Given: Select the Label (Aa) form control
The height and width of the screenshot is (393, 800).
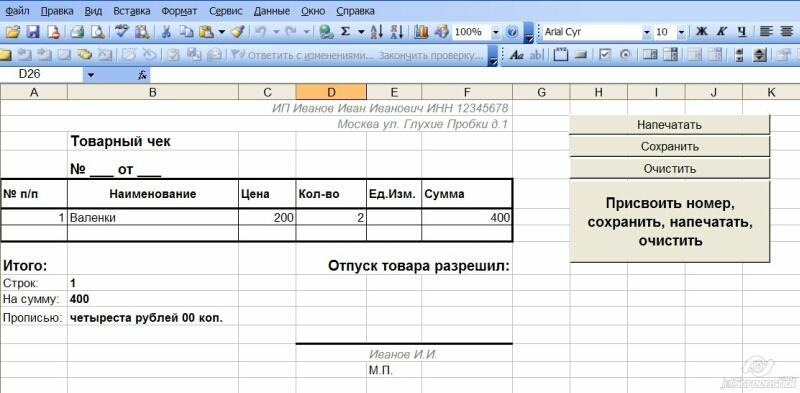Looking at the screenshot, I should coord(517,55).
